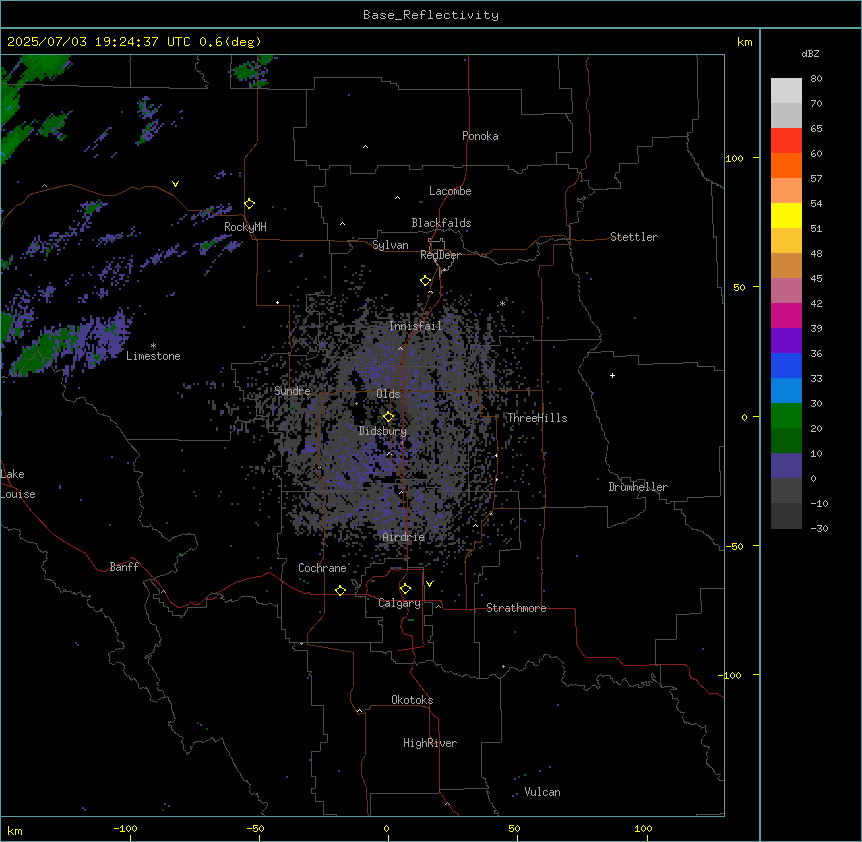Click the Cochrane city label
Image resolution: width=862 pixels, height=842 pixels.
click(322, 568)
